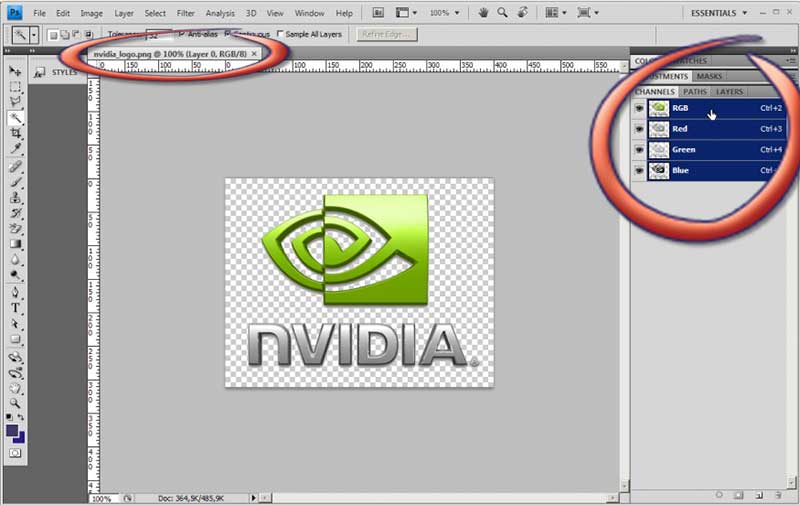Select the 3D Orbit tool
This screenshot has height=505, width=800.
[x=15, y=373]
